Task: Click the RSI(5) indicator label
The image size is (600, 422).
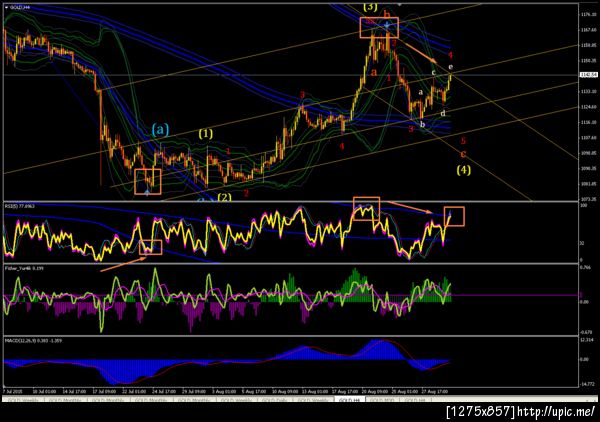Action: click(x=20, y=206)
